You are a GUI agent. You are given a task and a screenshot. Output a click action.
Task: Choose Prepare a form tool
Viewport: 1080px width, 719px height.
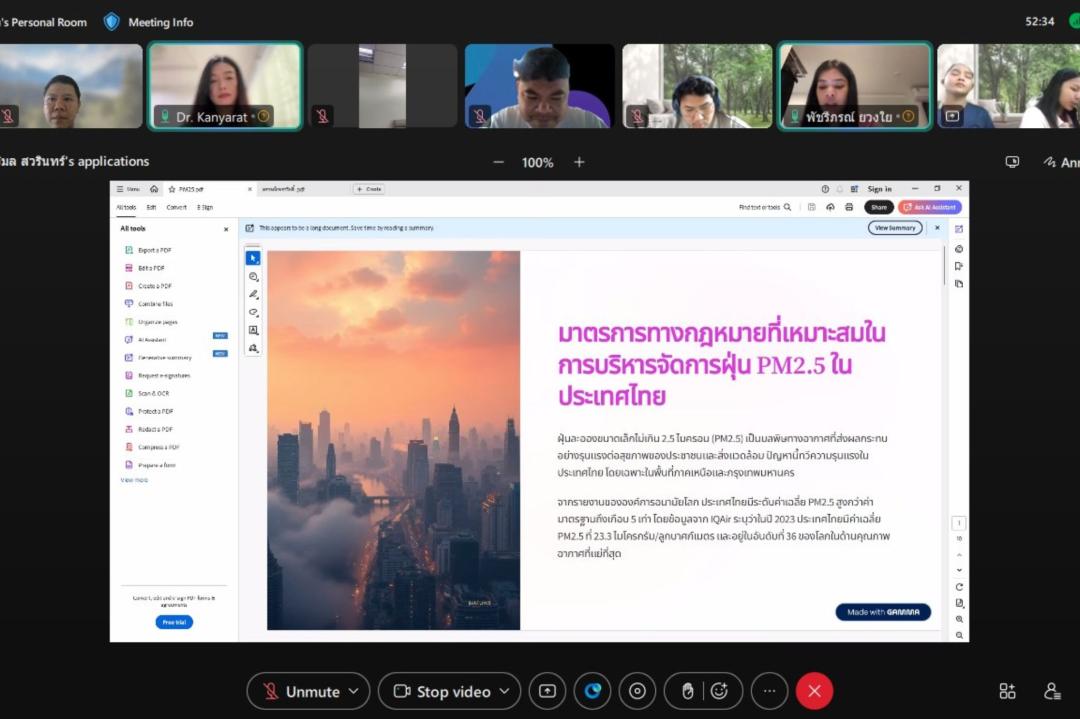click(x=150, y=465)
